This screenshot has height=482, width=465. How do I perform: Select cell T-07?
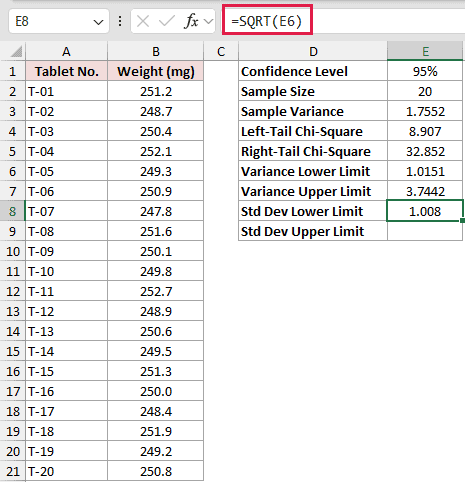point(67,211)
